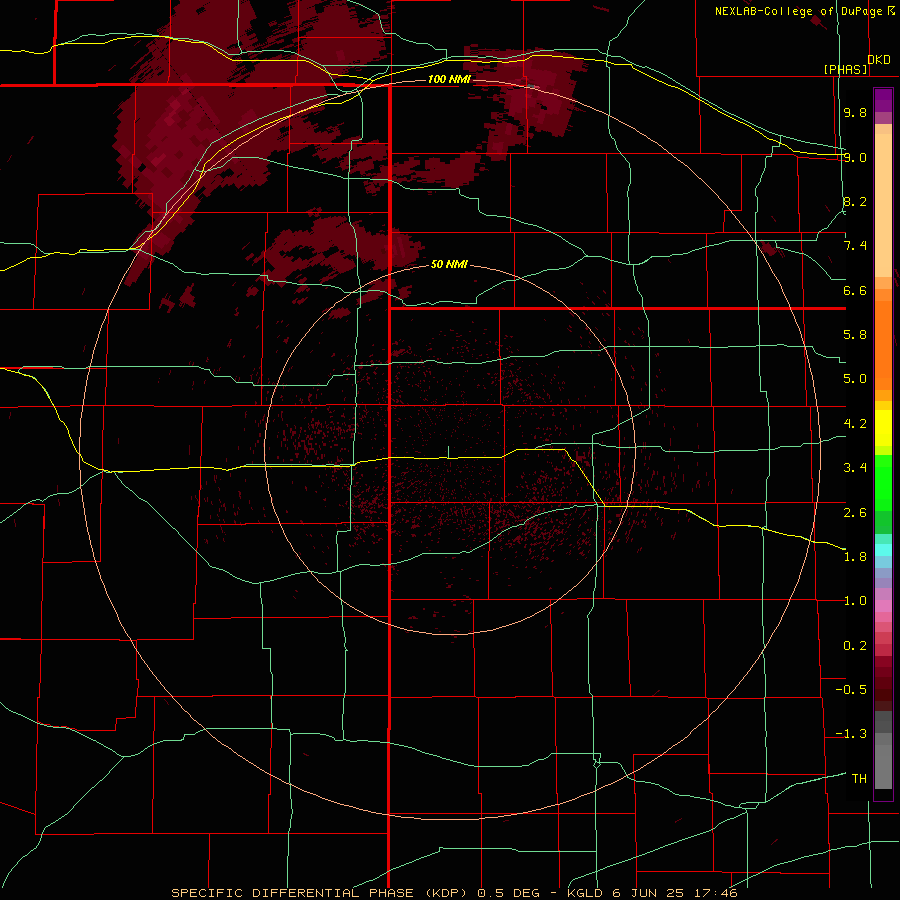Click the 8.2 value on the scale
The width and height of the screenshot is (900, 900).
[x=855, y=201]
